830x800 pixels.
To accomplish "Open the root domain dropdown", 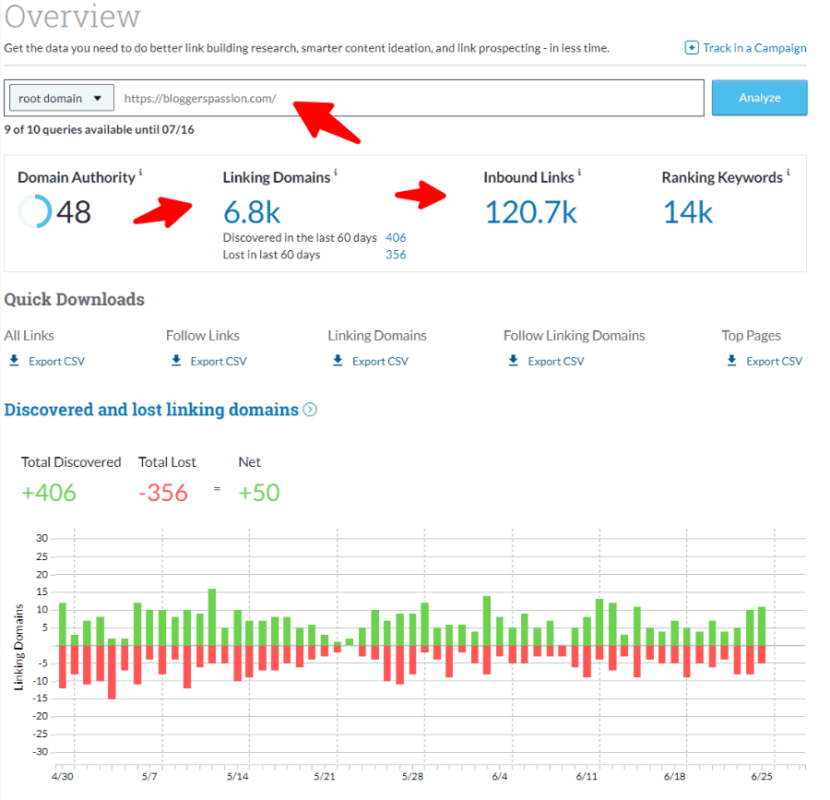I will click(x=60, y=98).
